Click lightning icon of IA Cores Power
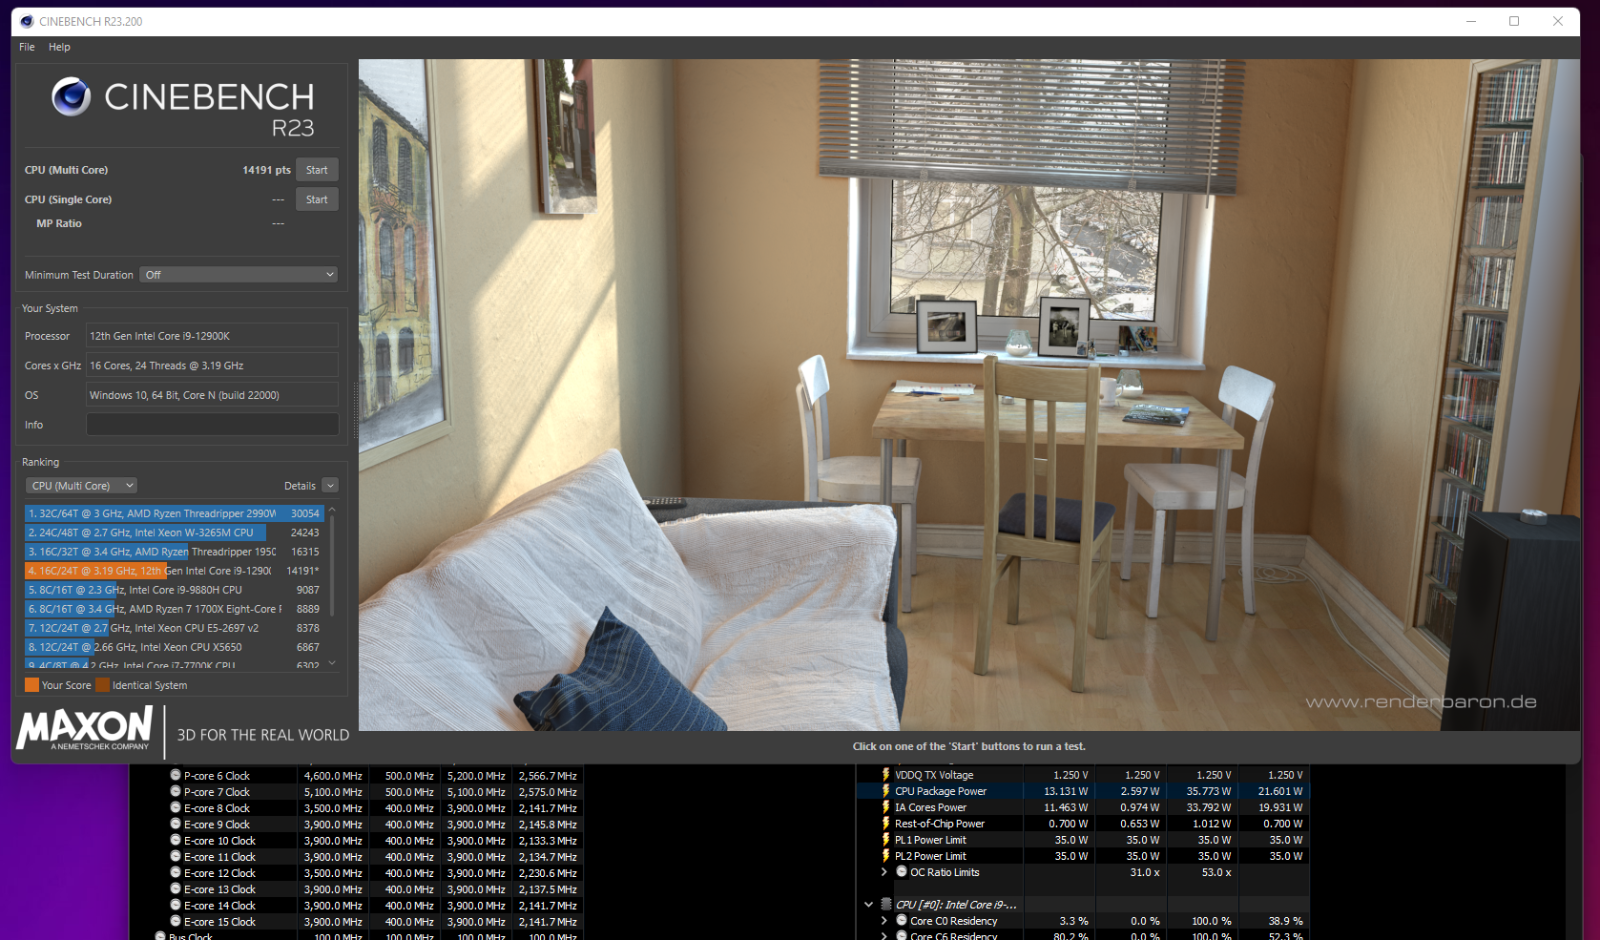1600x940 pixels. point(886,807)
